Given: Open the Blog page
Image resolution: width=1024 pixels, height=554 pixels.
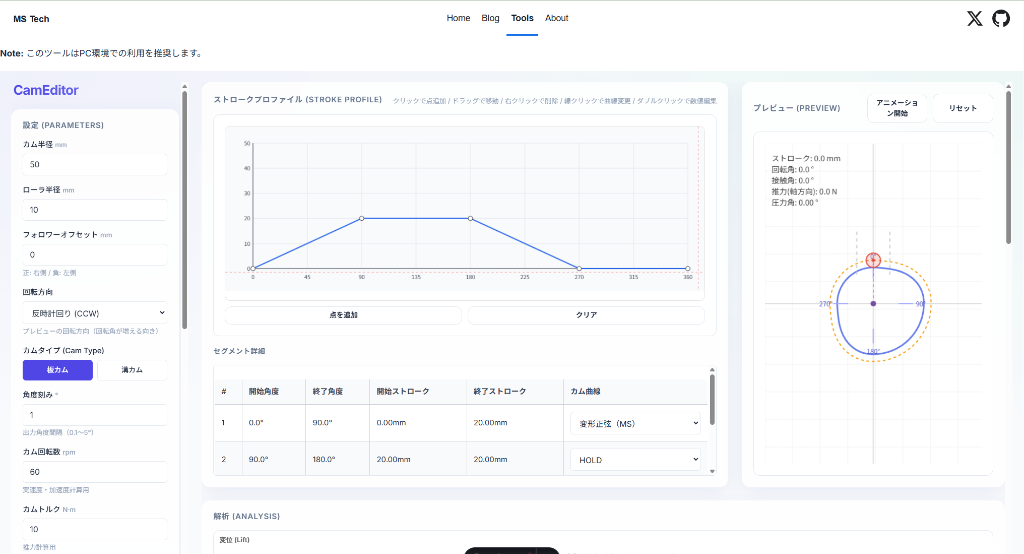Looking at the screenshot, I should (x=490, y=18).
